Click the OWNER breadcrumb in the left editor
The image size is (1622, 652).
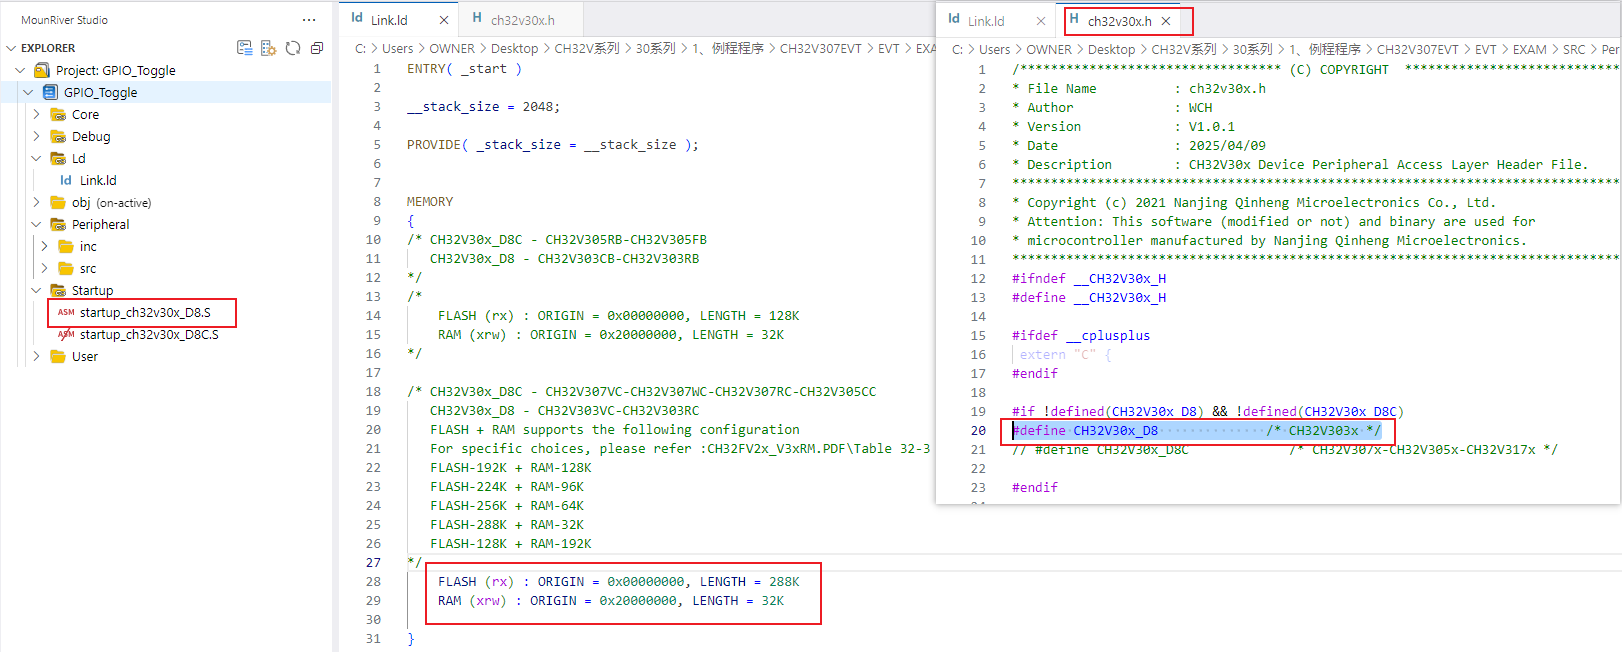(452, 48)
